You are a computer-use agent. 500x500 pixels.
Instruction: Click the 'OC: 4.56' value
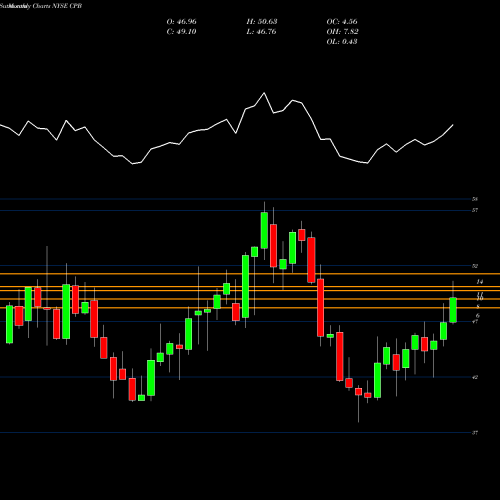pyautogui.click(x=342, y=22)
